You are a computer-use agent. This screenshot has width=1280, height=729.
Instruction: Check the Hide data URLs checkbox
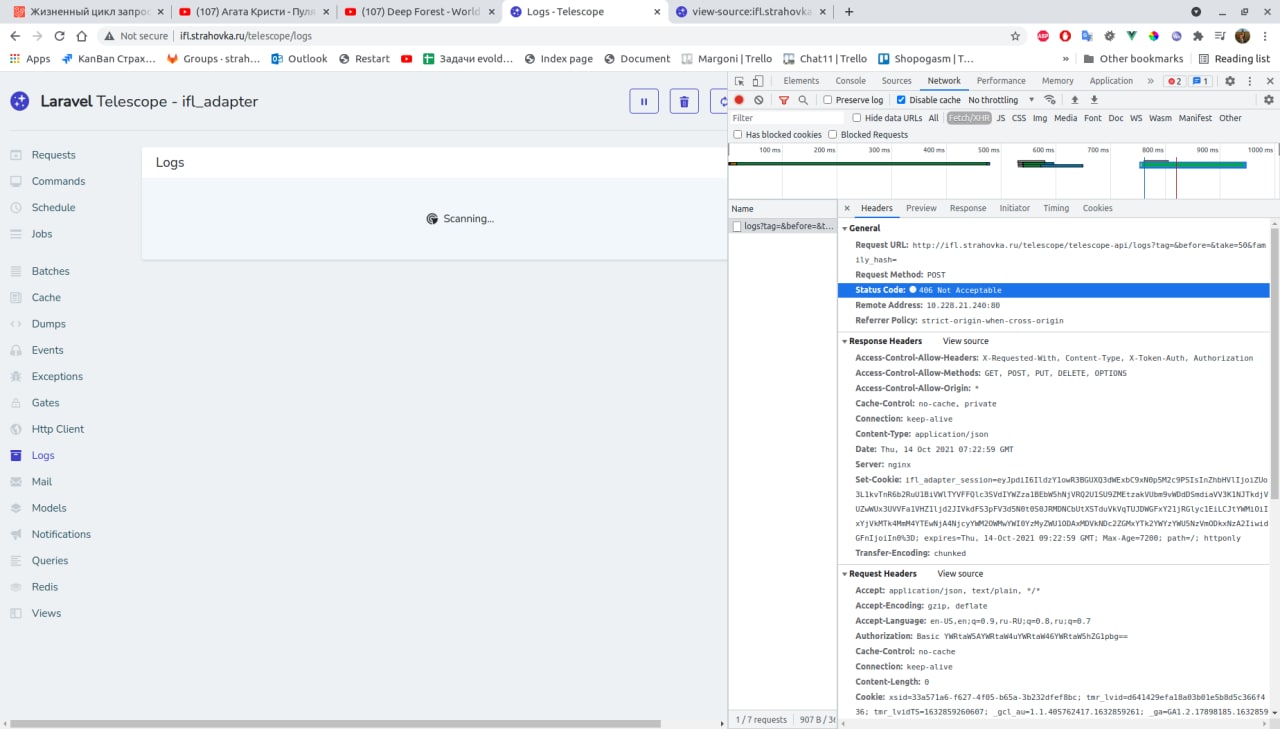tap(857, 118)
